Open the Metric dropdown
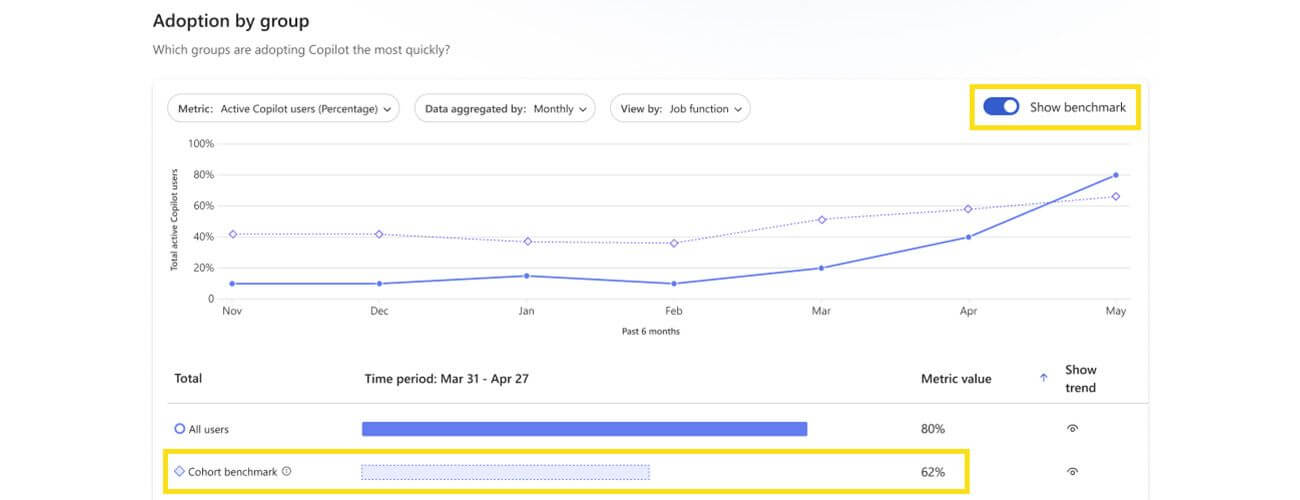This screenshot has width=1300, height=500. [x=284, y=109]
